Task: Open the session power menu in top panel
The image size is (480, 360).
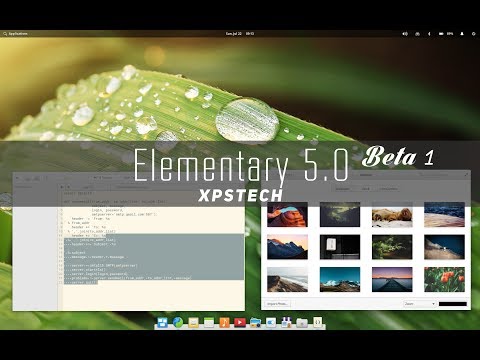Action: pyautogui.click(x=473, y=34)
